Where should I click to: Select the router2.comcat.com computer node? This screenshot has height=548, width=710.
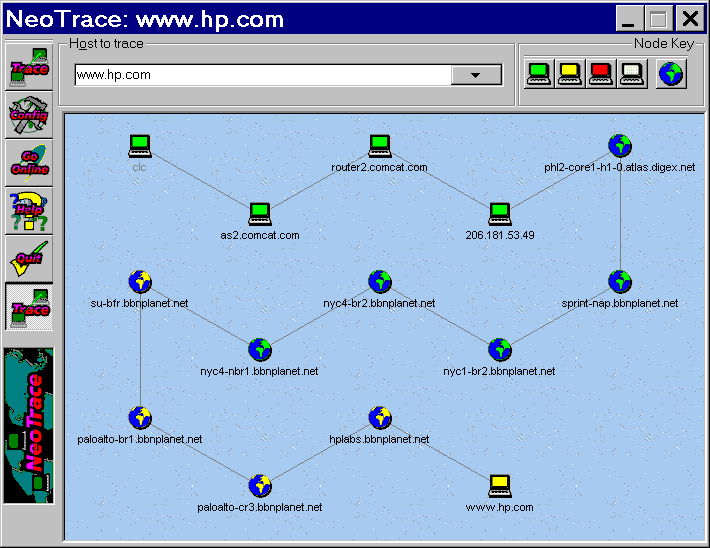(379, 146)
